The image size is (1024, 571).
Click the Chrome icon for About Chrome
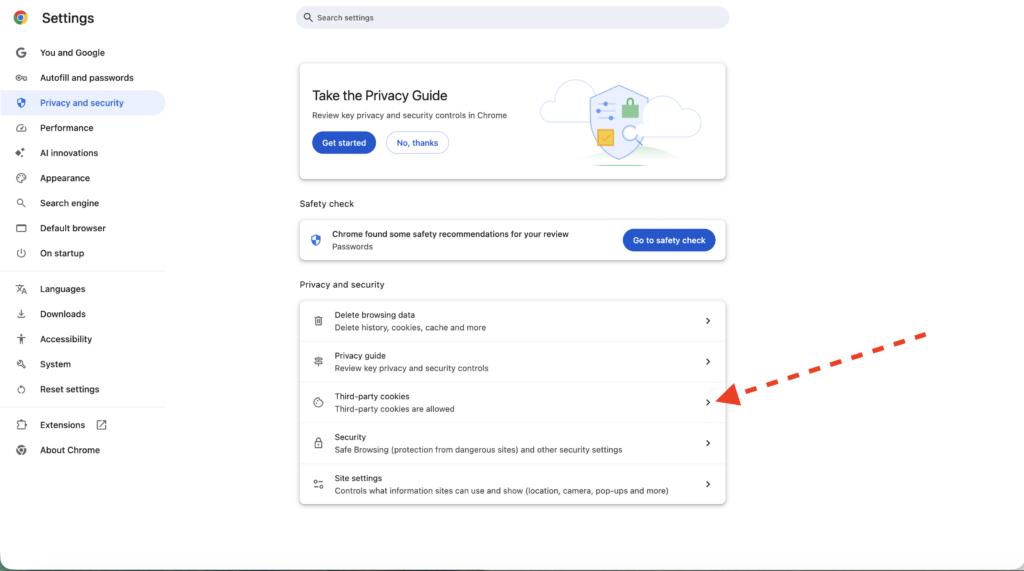pyautogui.click(x=21, y=450)
